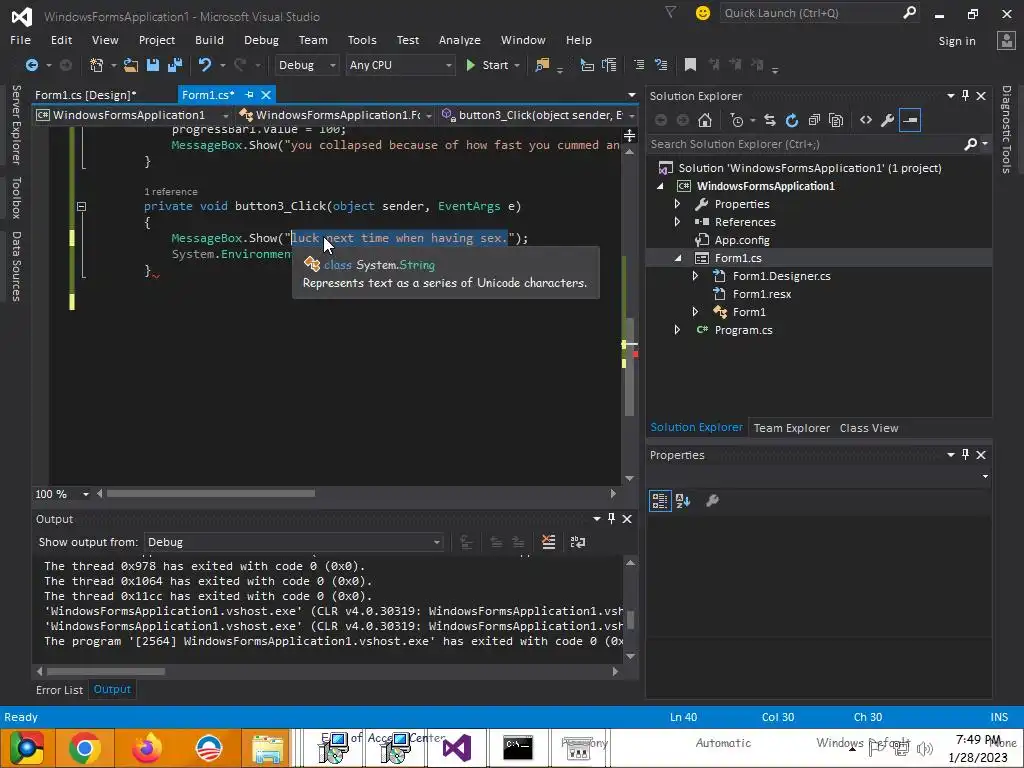Open the Server Explorer side panel
Viewport: 1024px width, 768px height.
[x=16, y=124]
